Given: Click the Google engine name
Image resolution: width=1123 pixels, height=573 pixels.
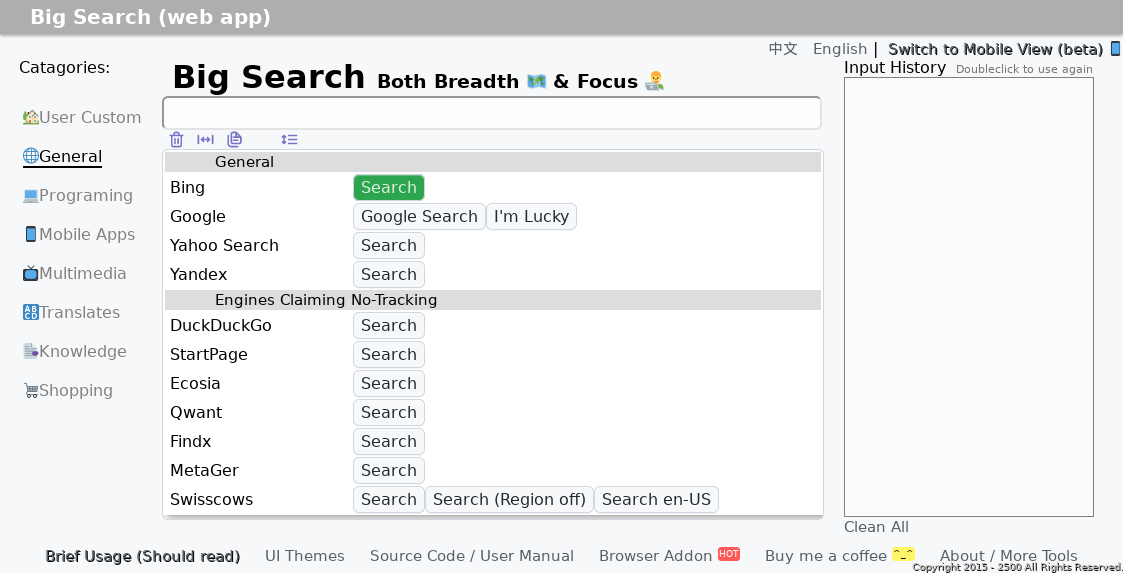Looking at the screenshot, I should (x=198, y=216).
